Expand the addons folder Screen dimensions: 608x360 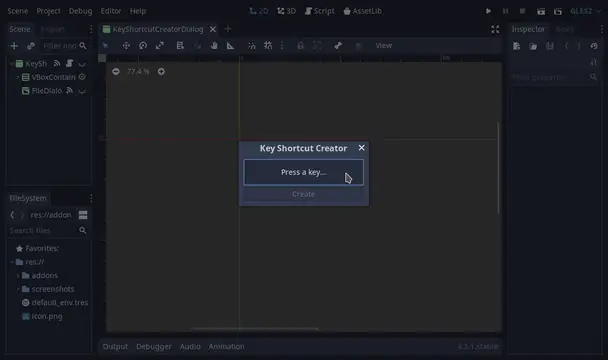(18, 275)
